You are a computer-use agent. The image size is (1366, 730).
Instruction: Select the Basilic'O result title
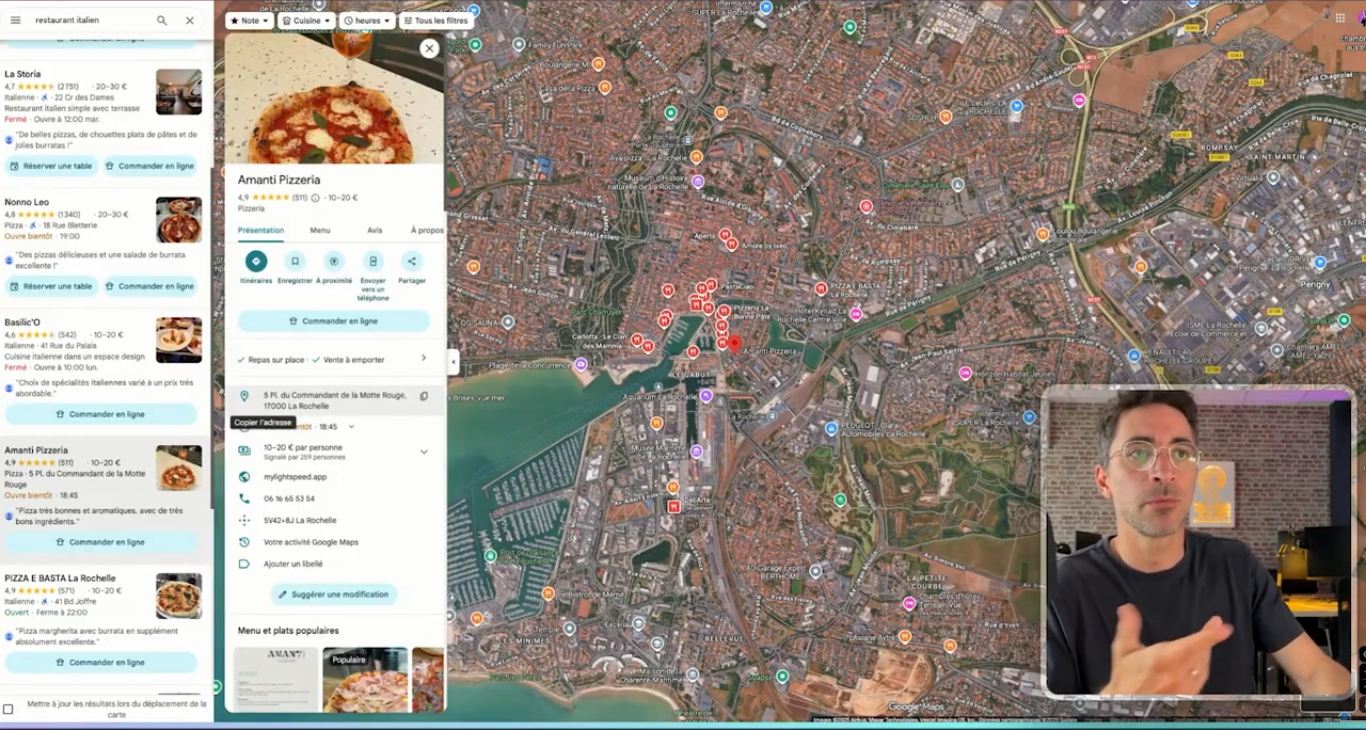pyautogui.click(x=23, y=322)
